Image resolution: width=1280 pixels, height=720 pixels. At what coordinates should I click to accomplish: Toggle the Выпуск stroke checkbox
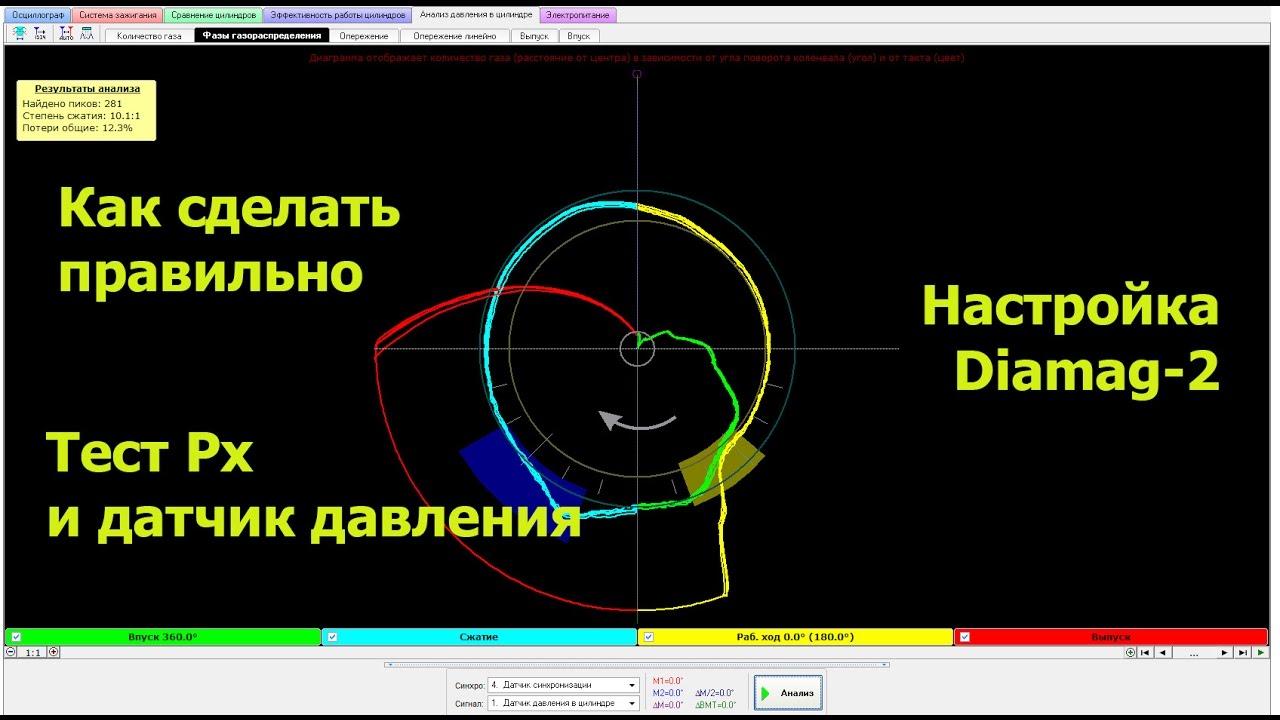(x=965, y=636)
